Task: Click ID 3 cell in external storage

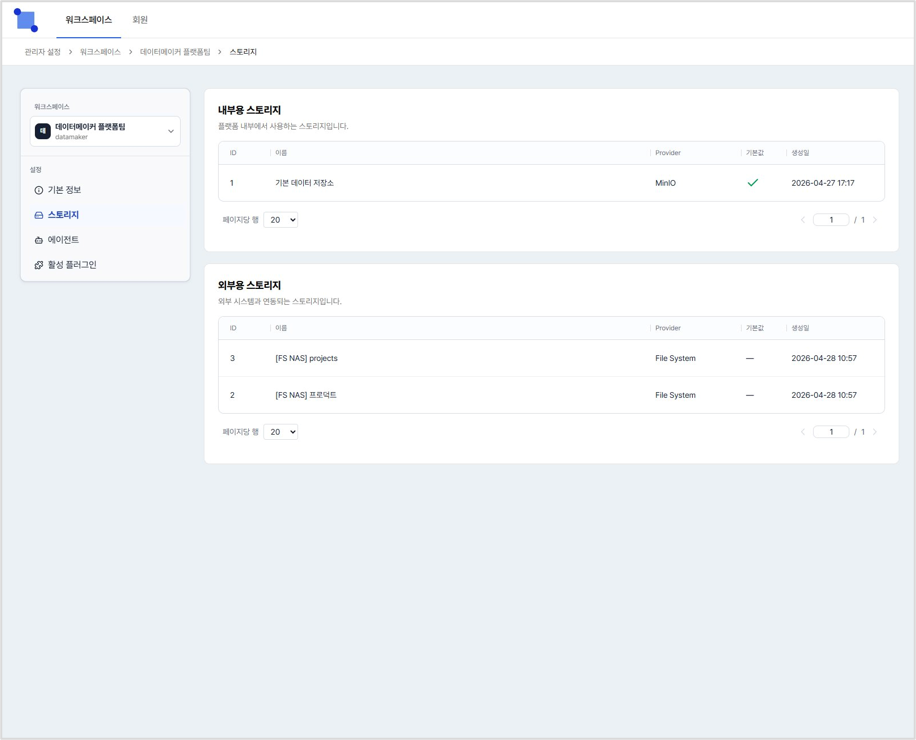Action: pyautogui.click(x=233, y=359)
